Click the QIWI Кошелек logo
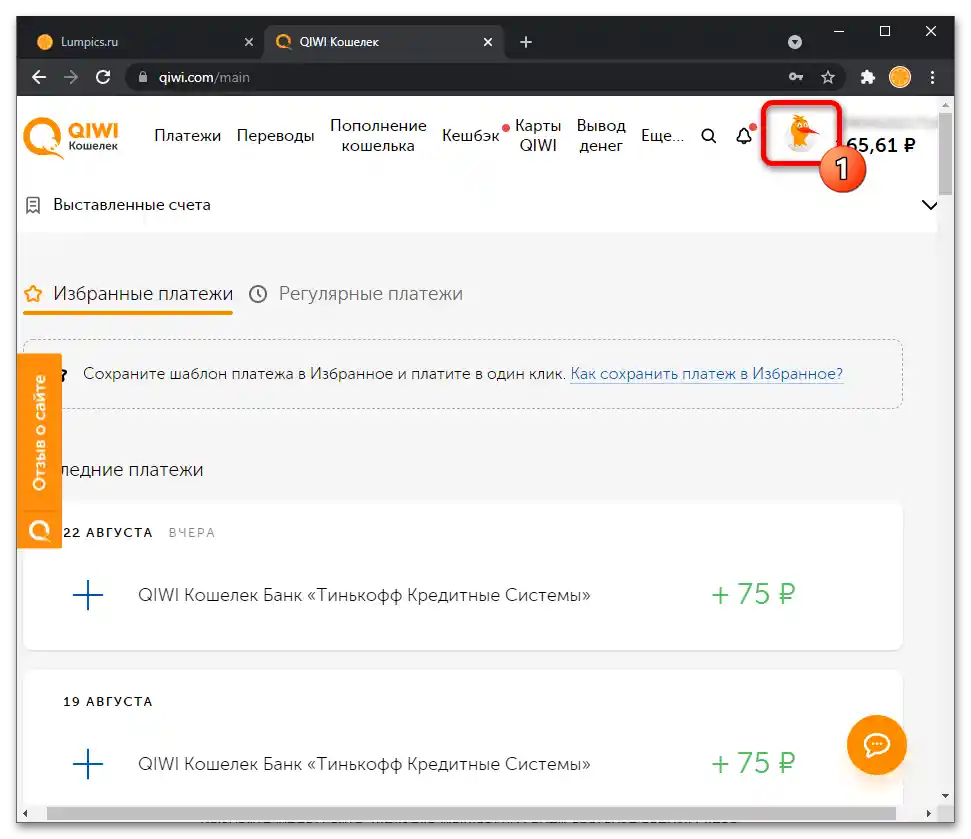 [71, 137]
